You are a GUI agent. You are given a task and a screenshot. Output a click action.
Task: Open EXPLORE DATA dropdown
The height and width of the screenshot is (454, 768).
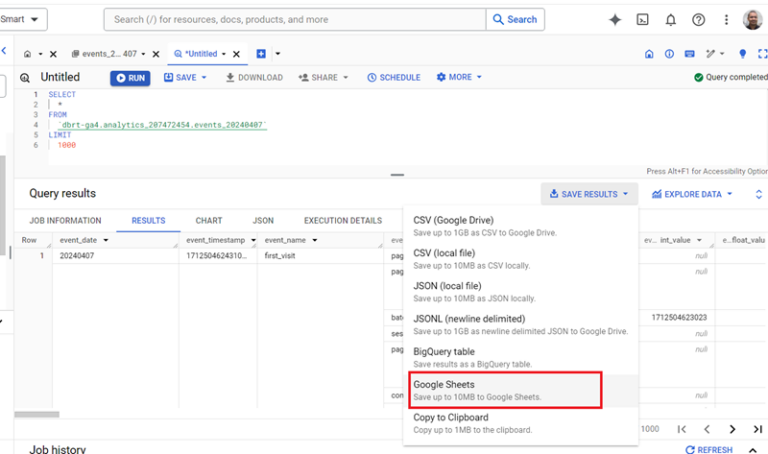692,194
